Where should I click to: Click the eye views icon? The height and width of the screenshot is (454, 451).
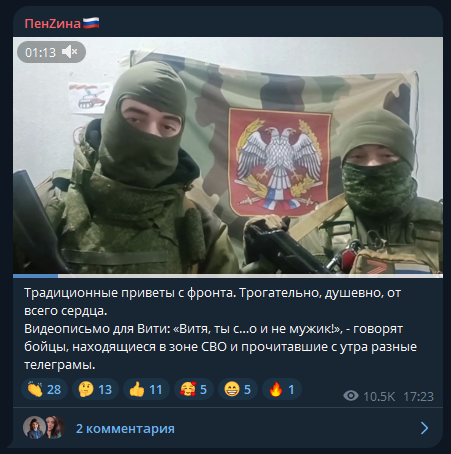(351, 396)
